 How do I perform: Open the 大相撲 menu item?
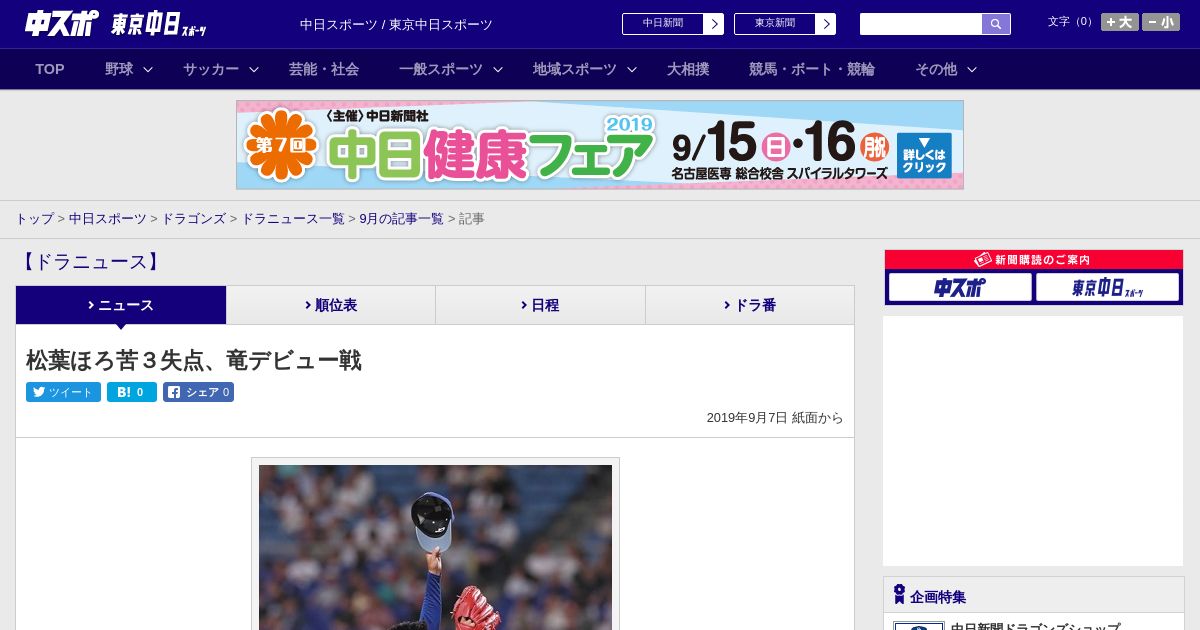coord(688,69)
